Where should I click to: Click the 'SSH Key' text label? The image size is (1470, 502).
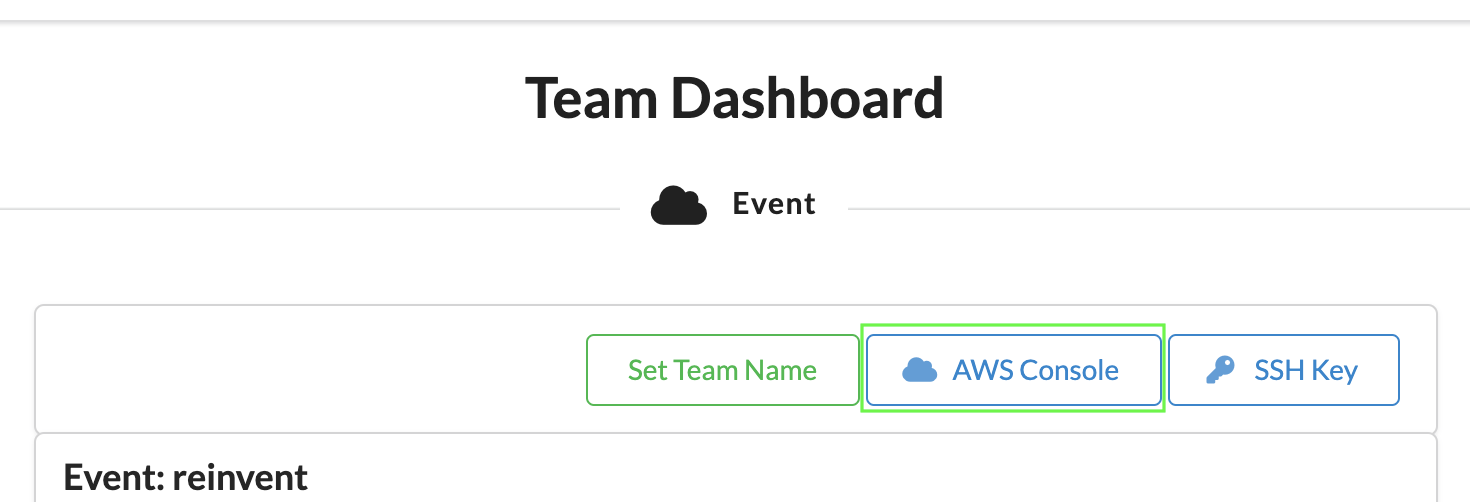(1306, 371)
